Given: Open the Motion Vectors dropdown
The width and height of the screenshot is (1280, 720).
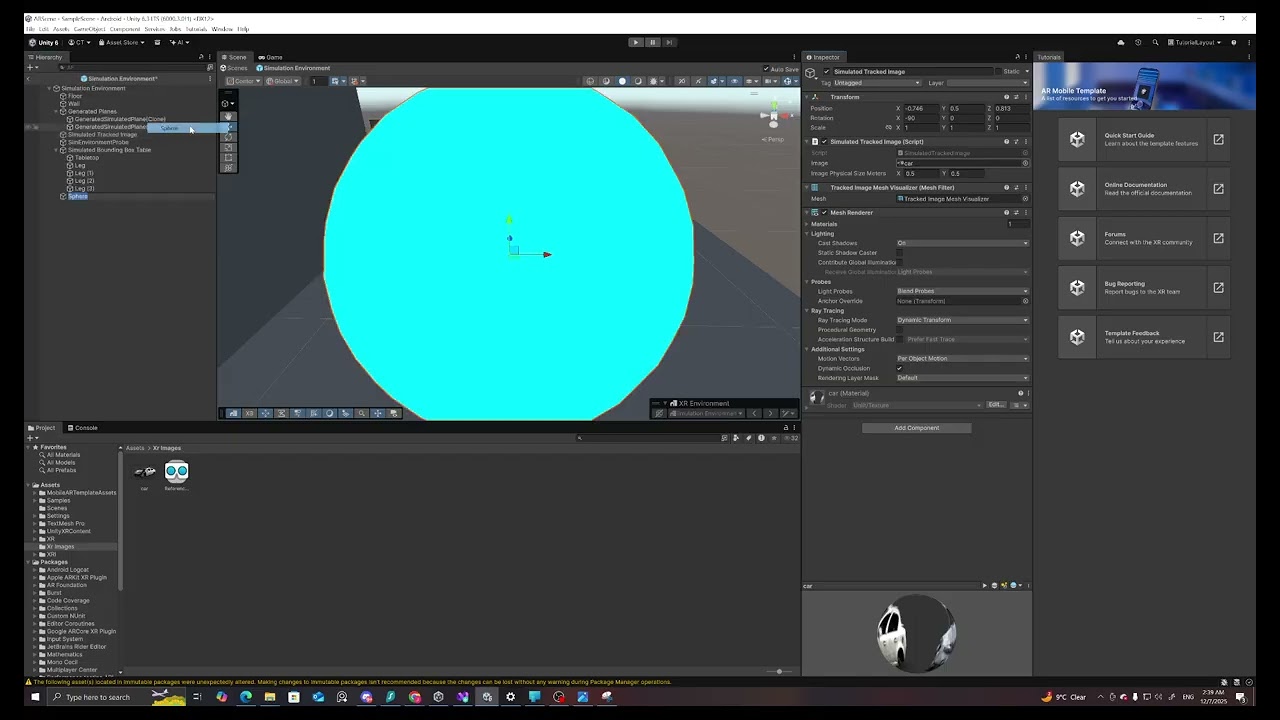Looking at the screenshot, I should (x=962, y=358).
